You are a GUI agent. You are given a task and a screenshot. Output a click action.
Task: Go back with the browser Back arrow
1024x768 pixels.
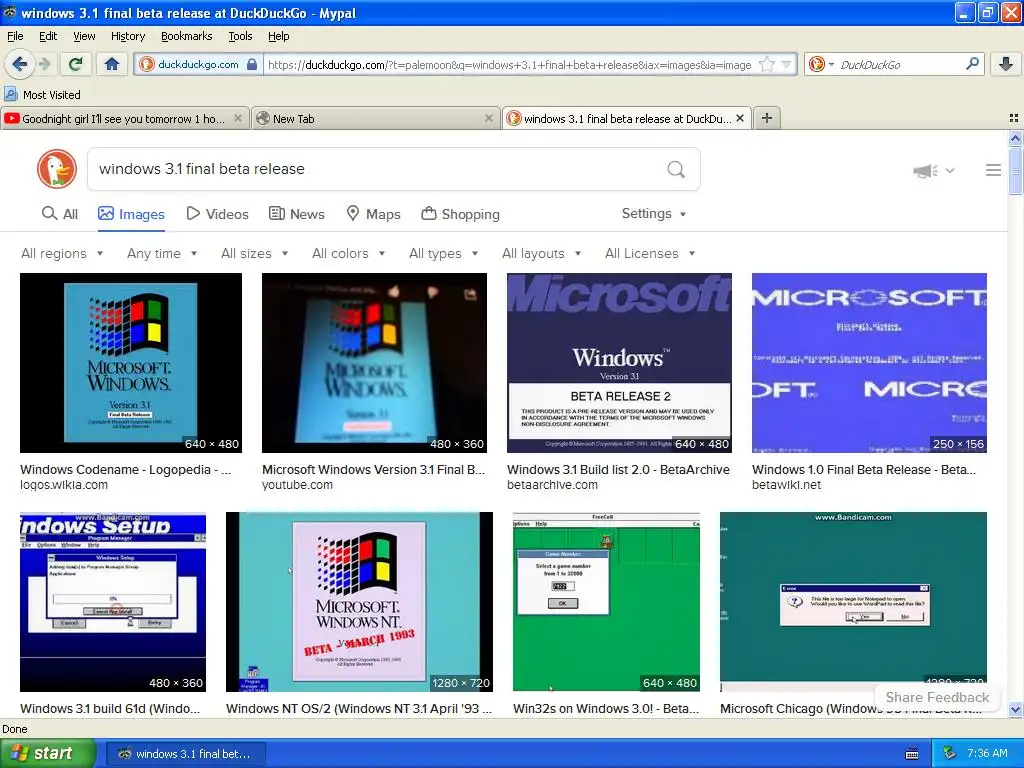pos(19,64)
